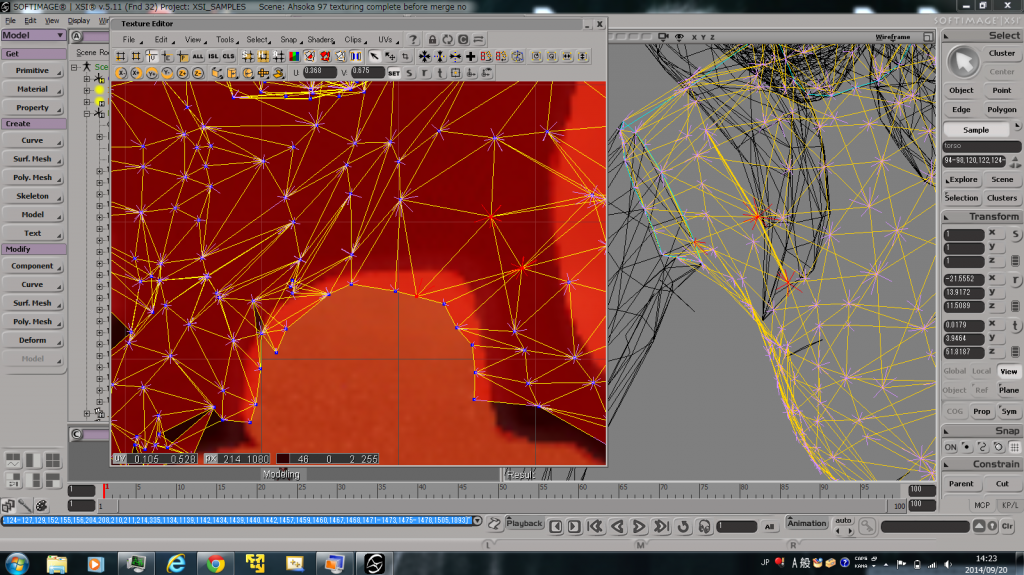The width and height of the screenshot is (1024, 575).
Task: Click the U value input field
Action: [319, 72]
